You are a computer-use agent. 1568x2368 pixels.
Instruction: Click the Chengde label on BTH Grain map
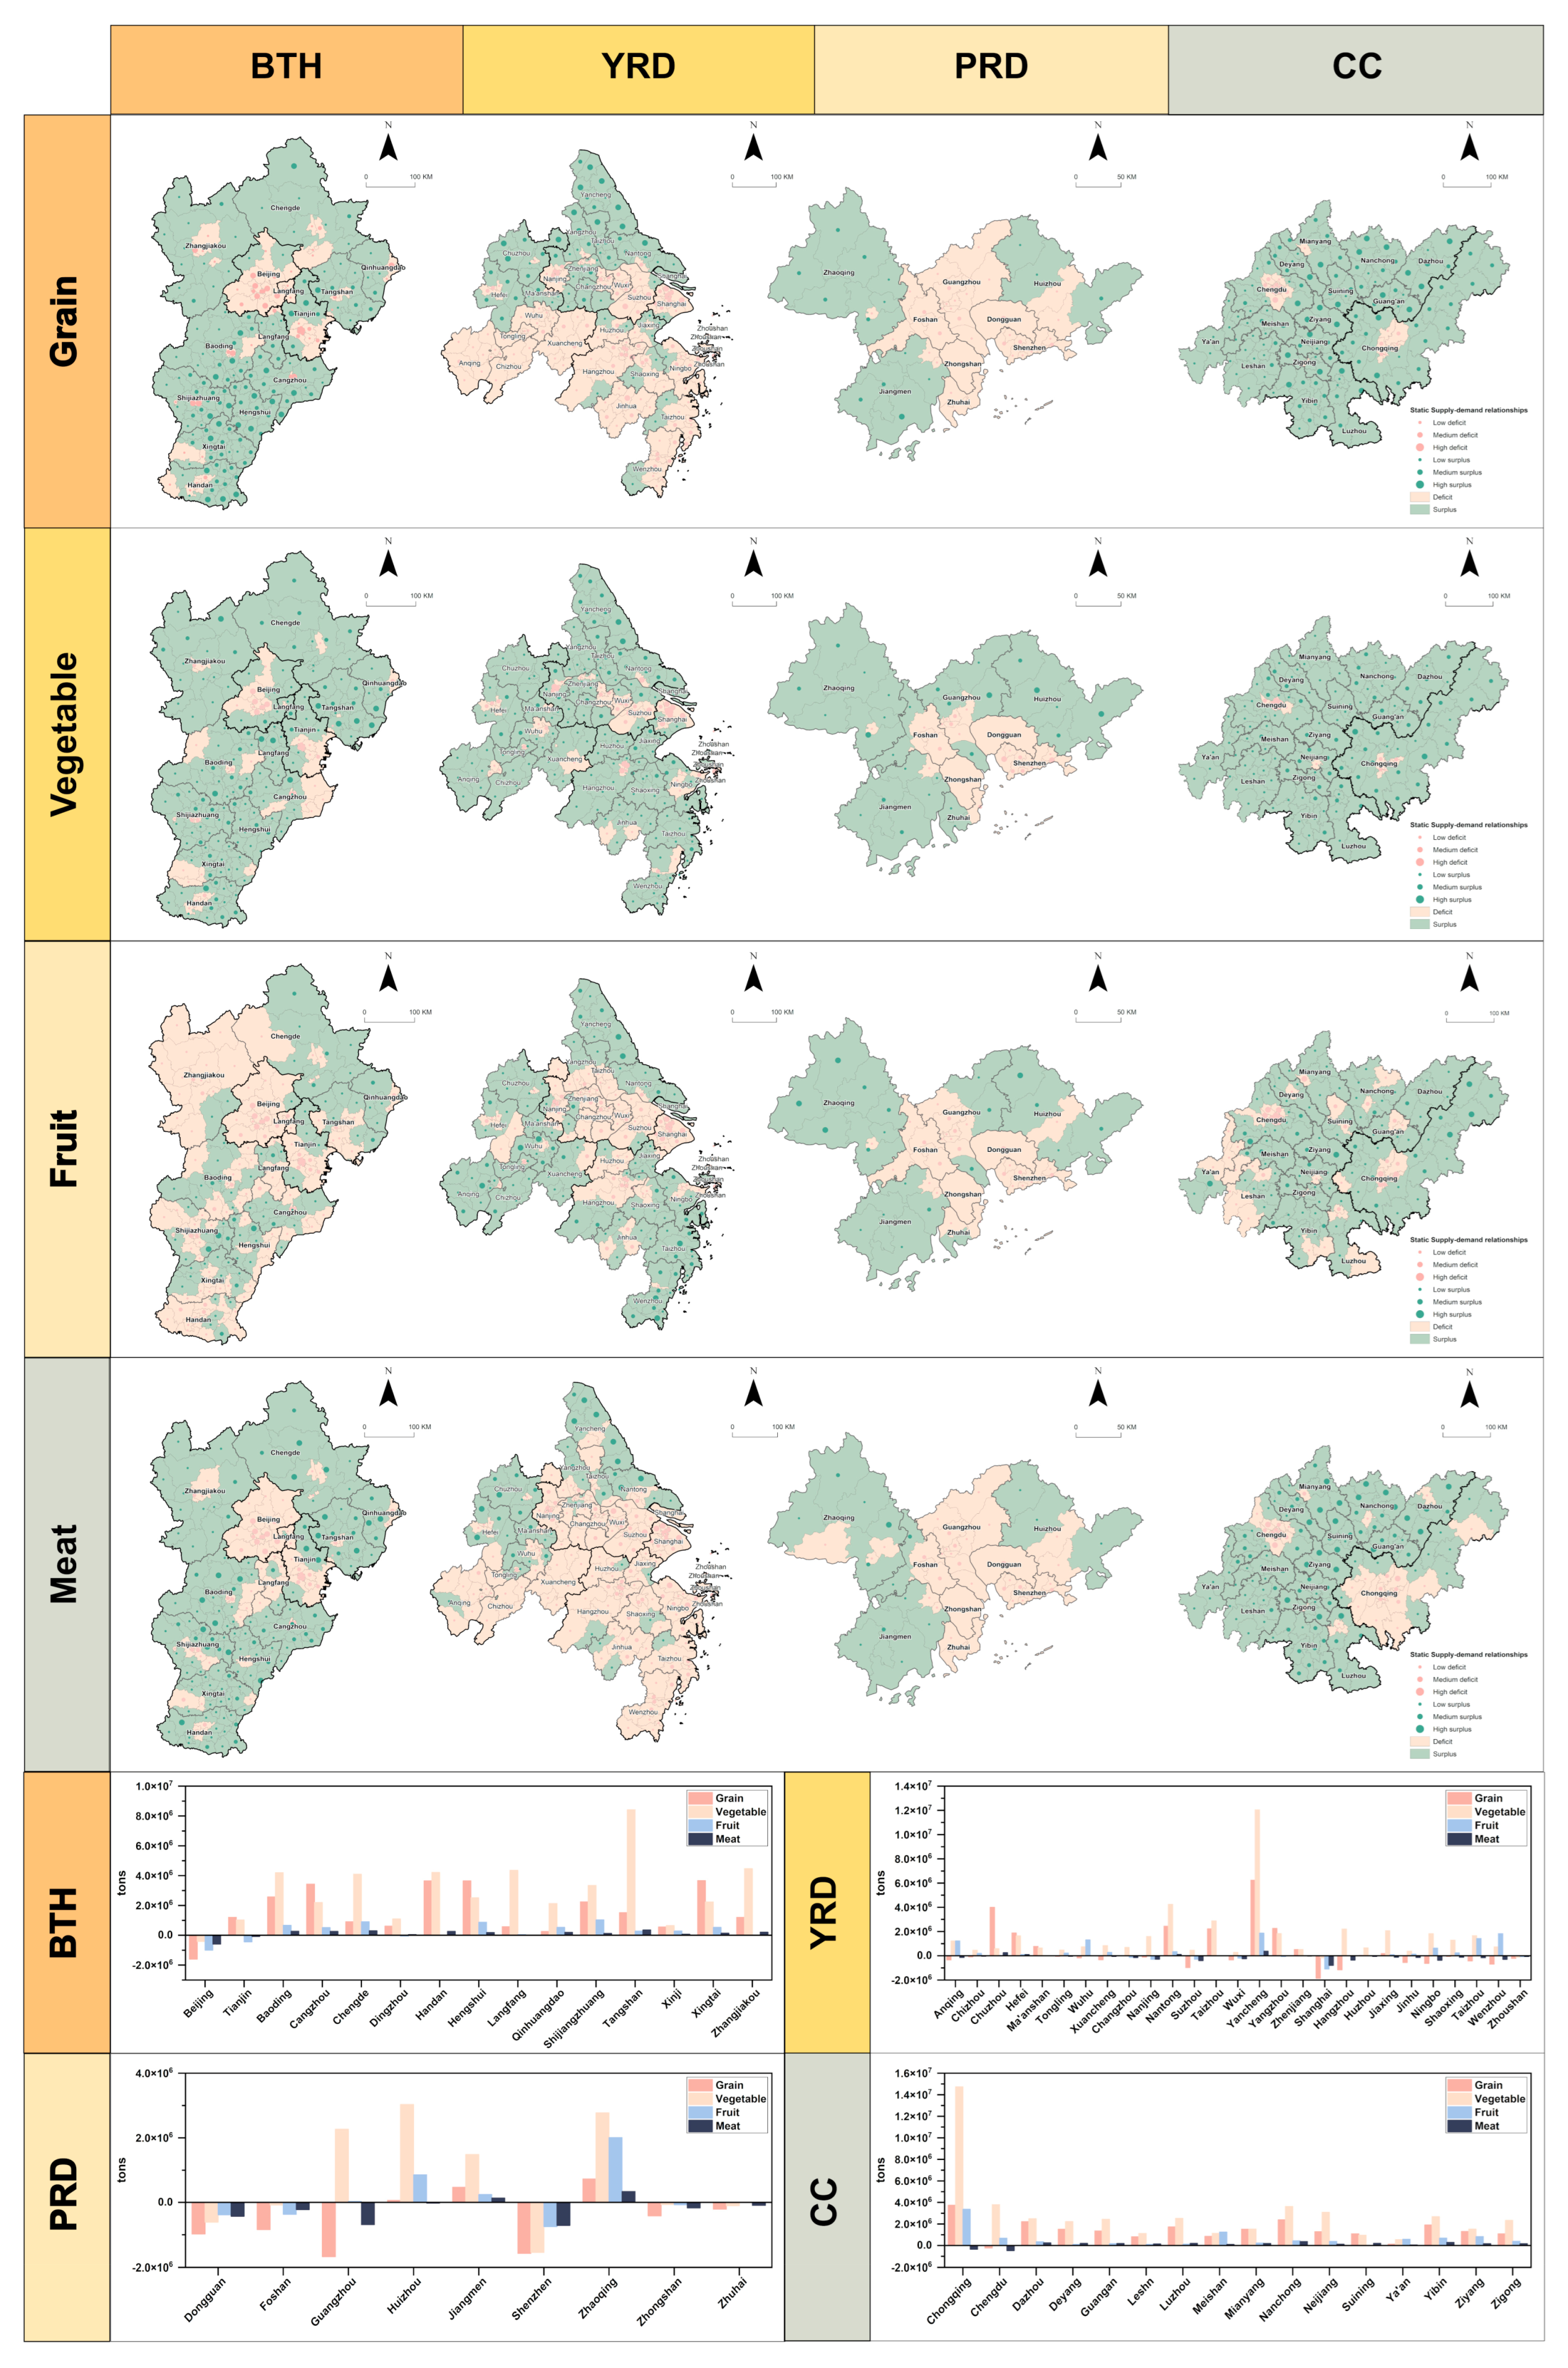point(284,208)
